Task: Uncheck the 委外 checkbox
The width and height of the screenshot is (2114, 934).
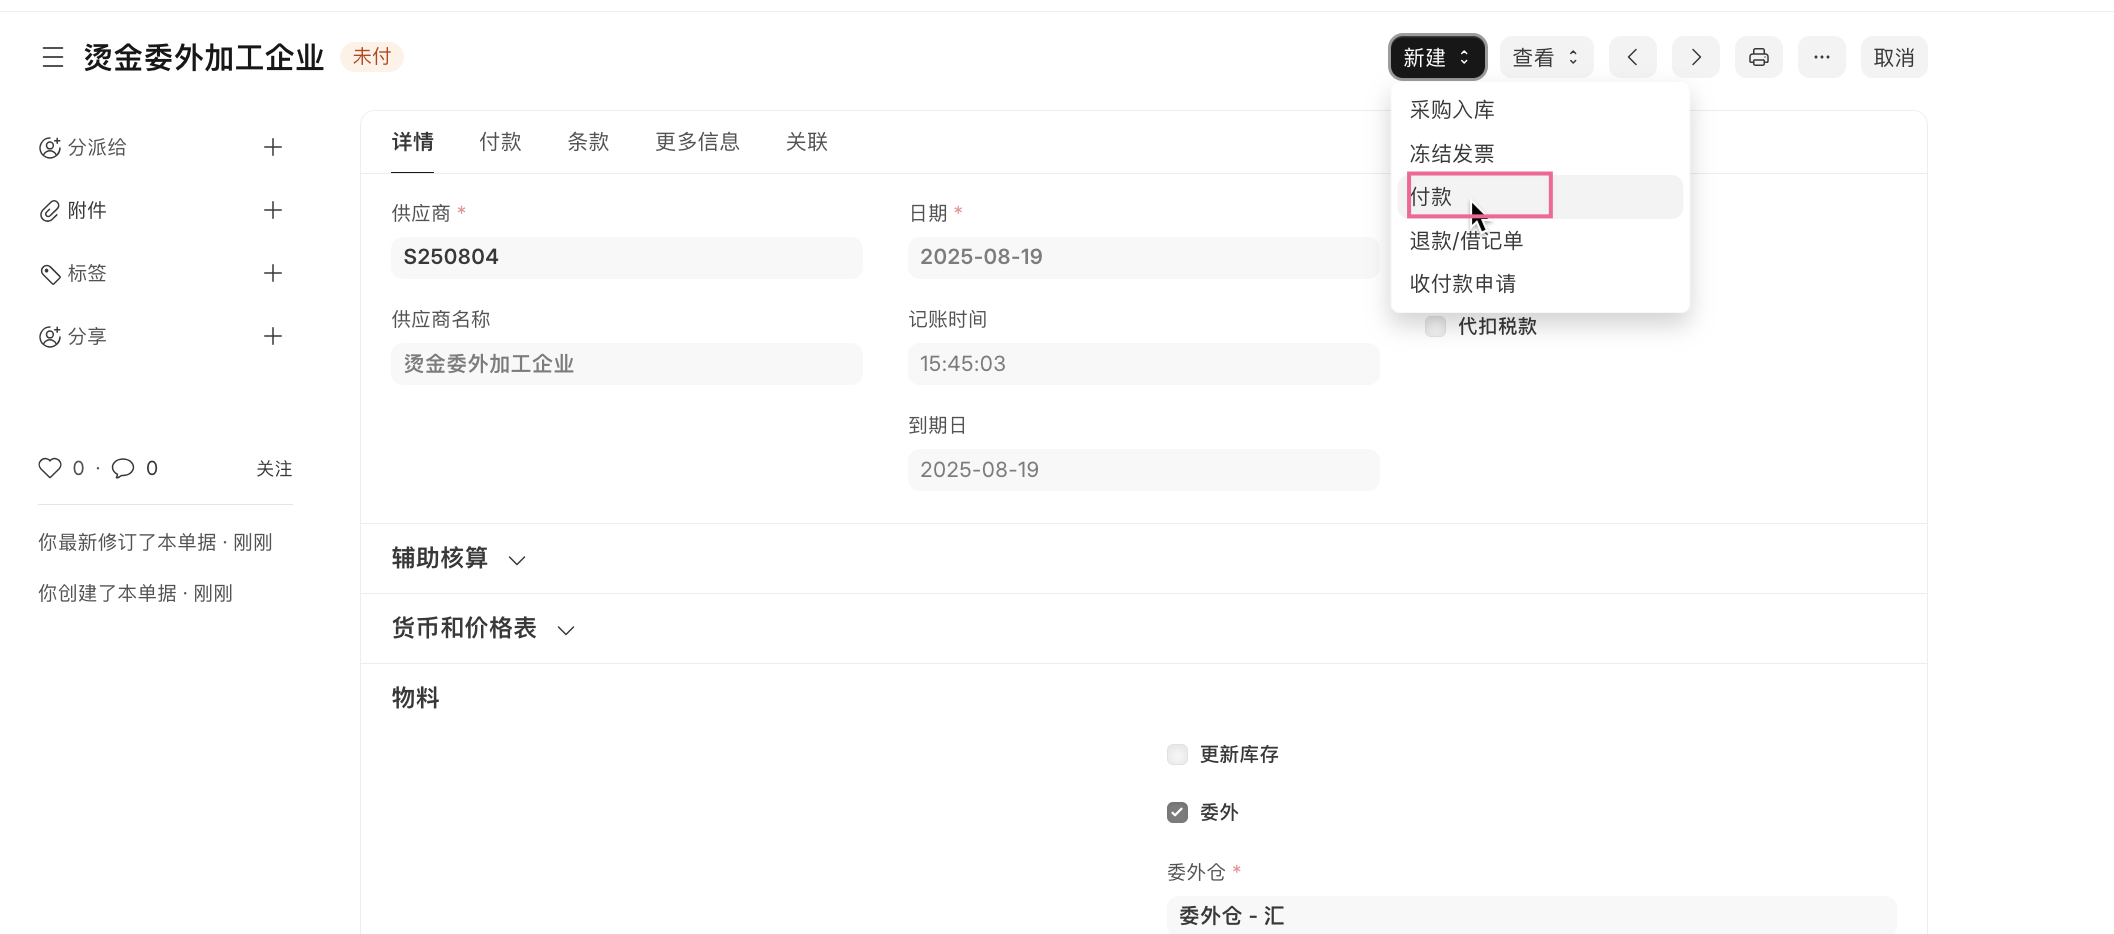Action: (x=1177, y=813)
